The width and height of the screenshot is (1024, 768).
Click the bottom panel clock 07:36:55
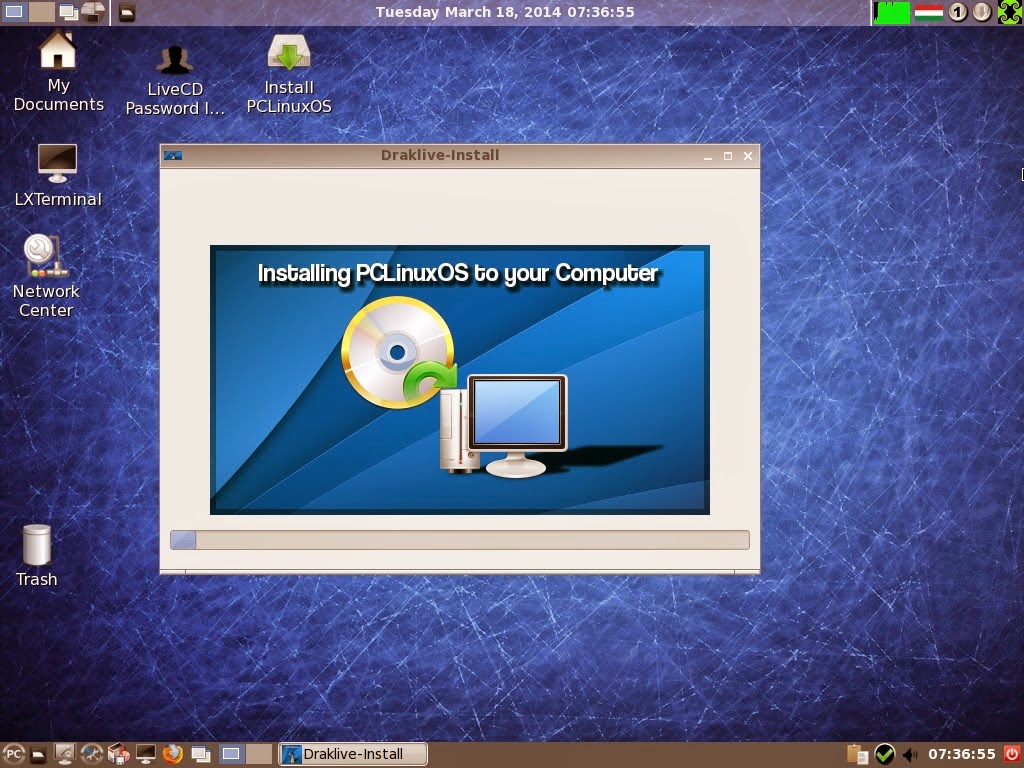click(x=962, y=754)
